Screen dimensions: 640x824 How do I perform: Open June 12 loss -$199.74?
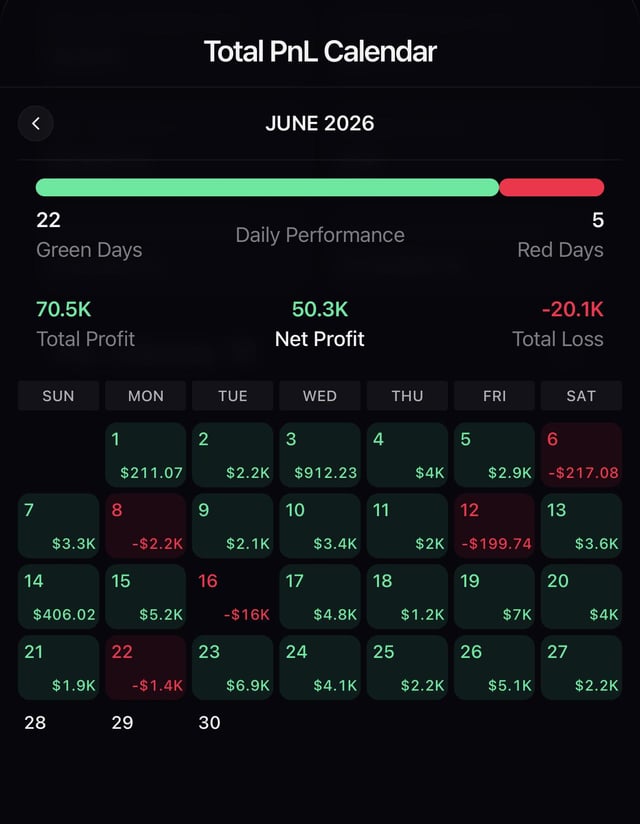(494, 526)
